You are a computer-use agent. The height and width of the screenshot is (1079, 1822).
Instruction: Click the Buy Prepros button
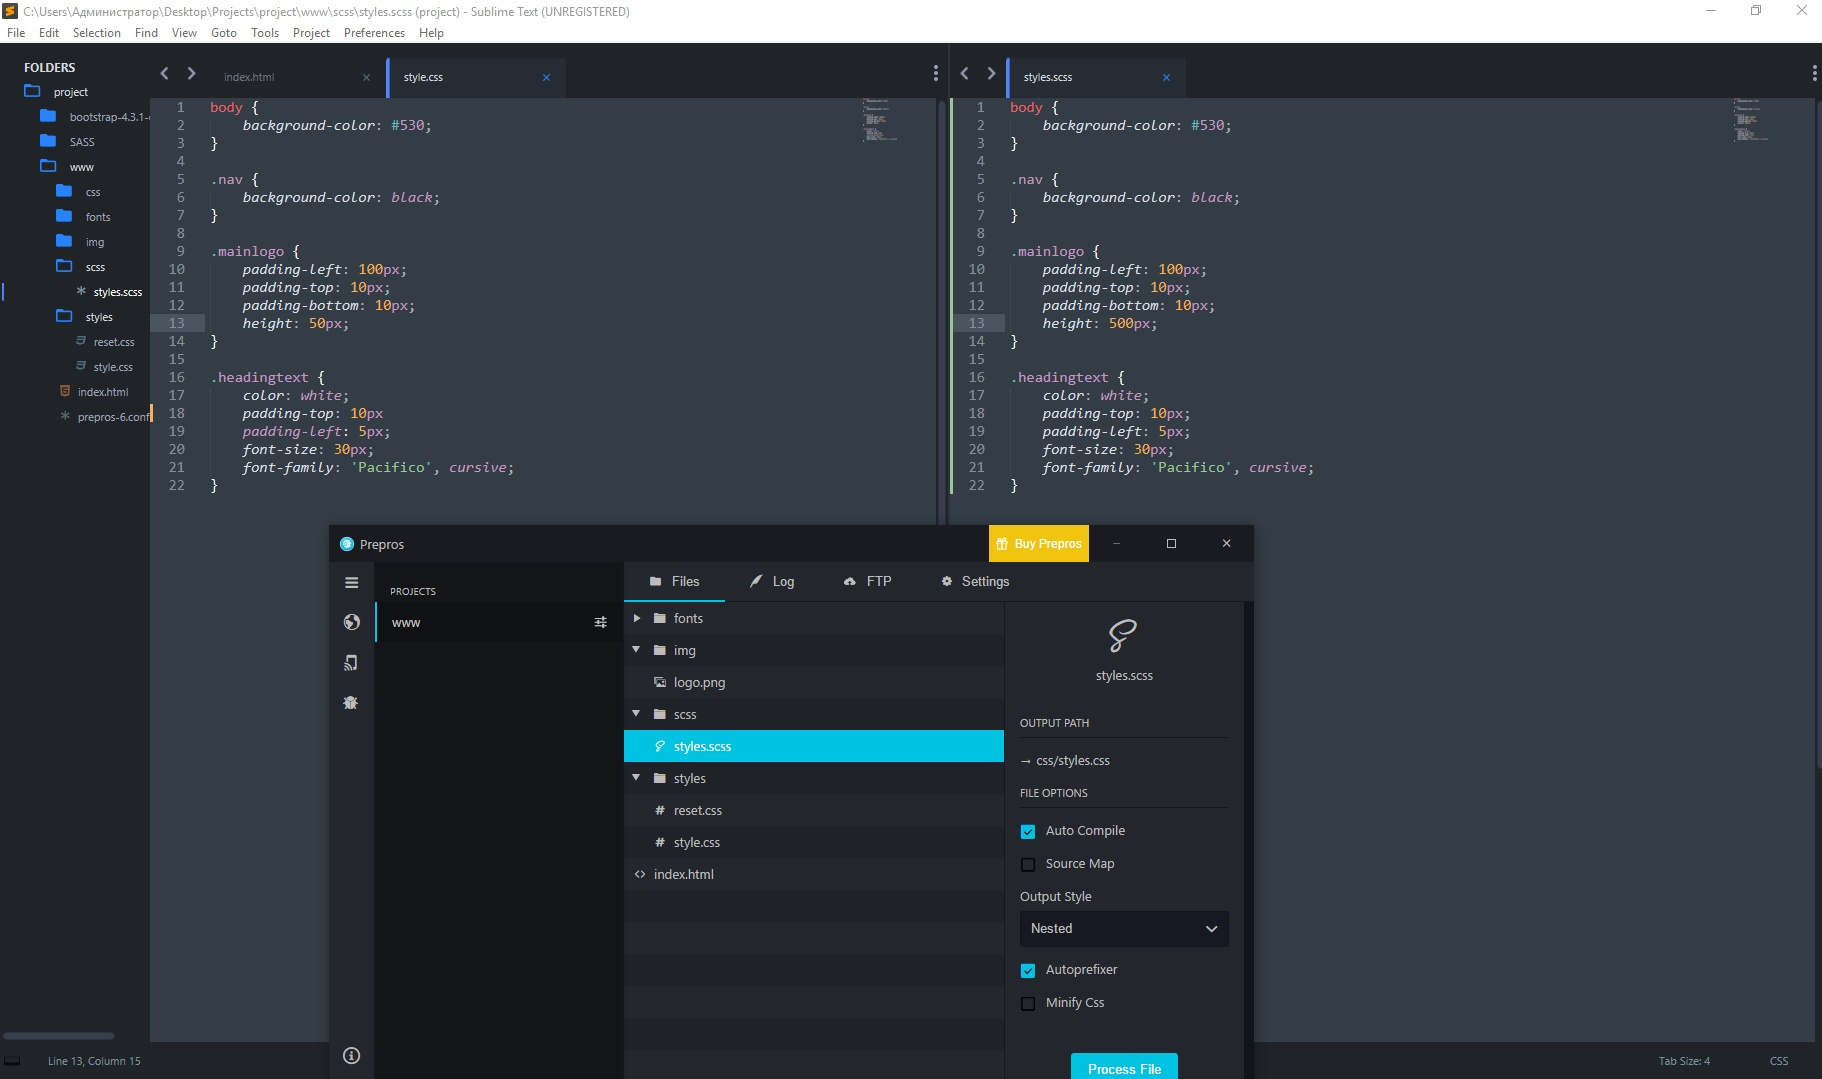1038,544
